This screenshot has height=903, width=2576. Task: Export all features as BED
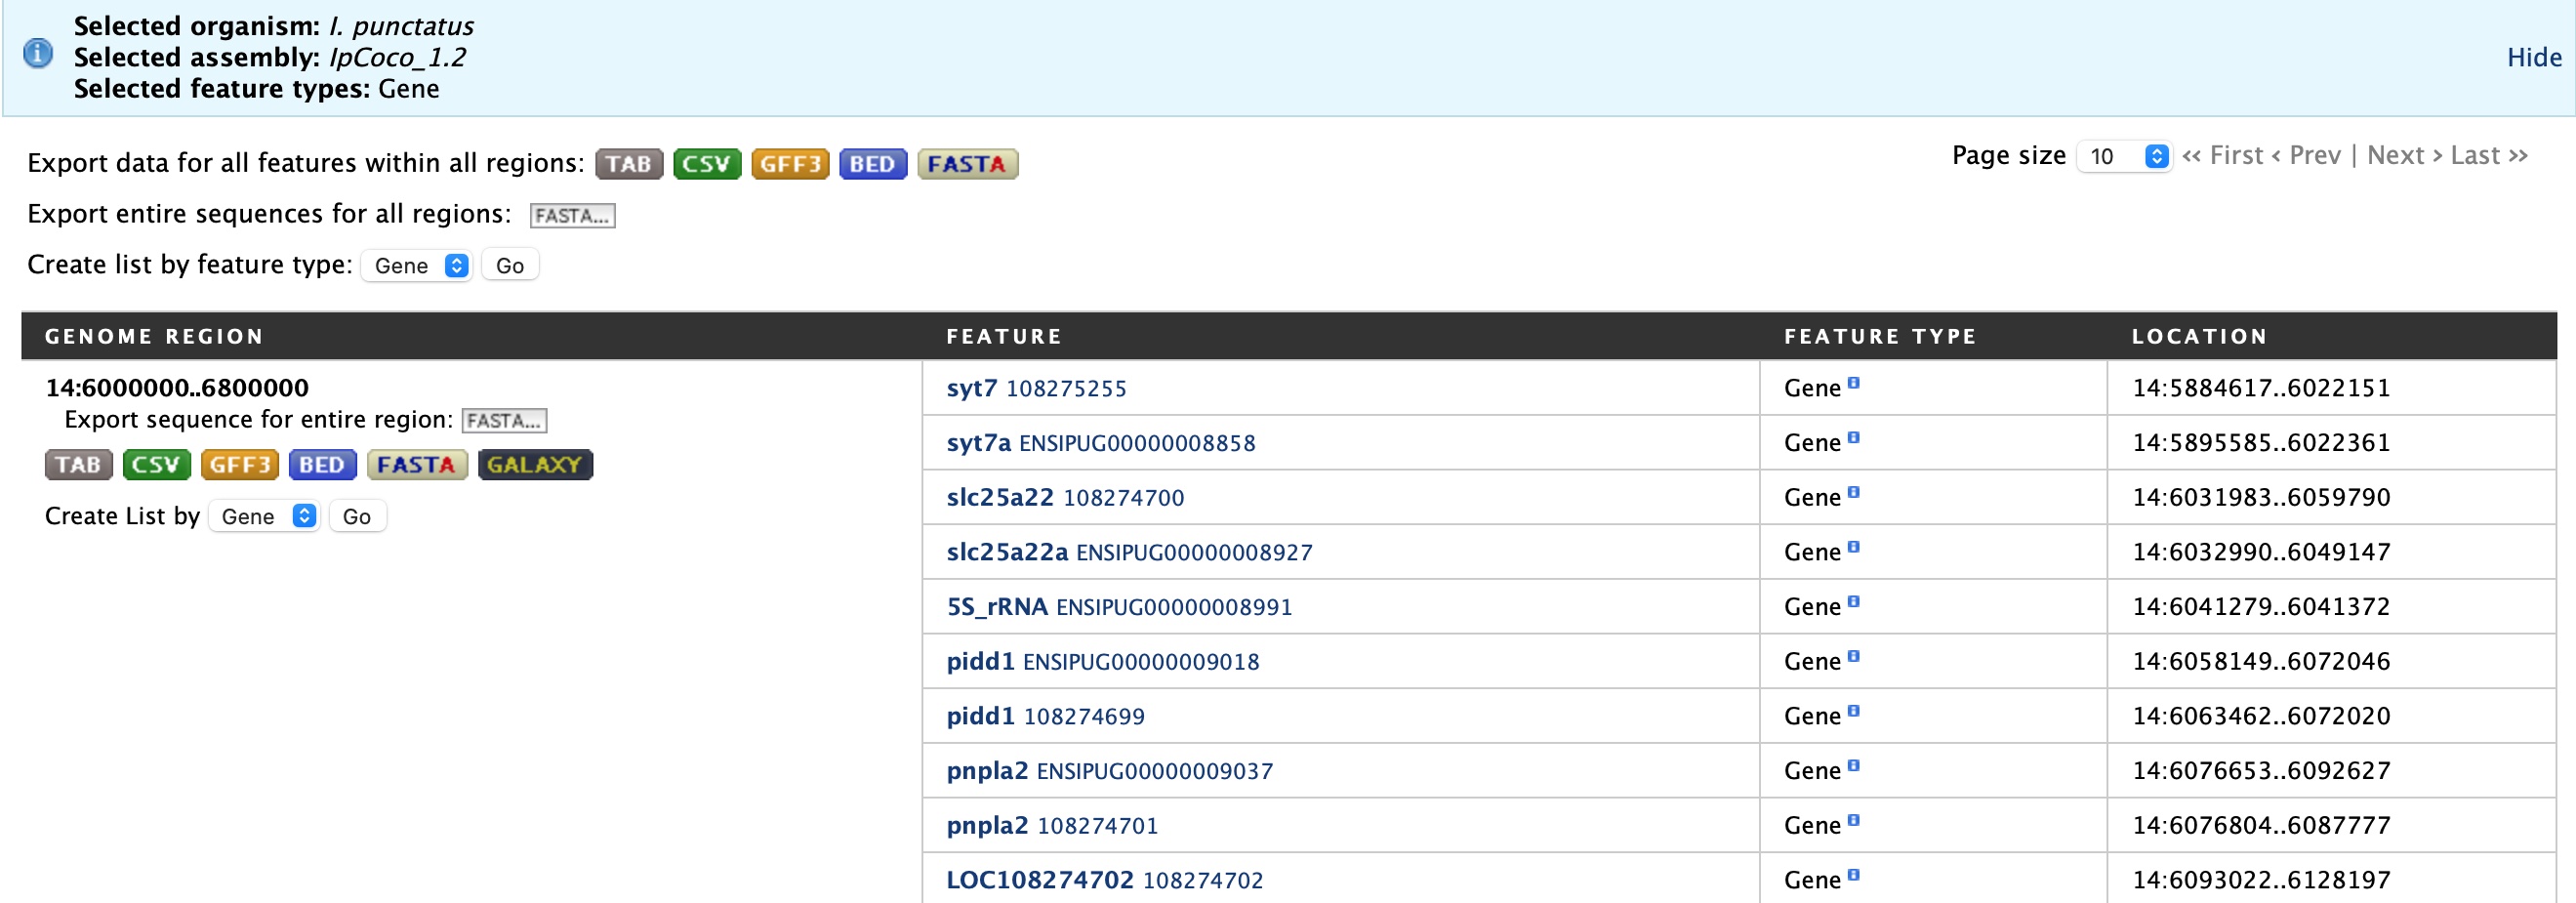pyautogui.click(x=873, y=164)
